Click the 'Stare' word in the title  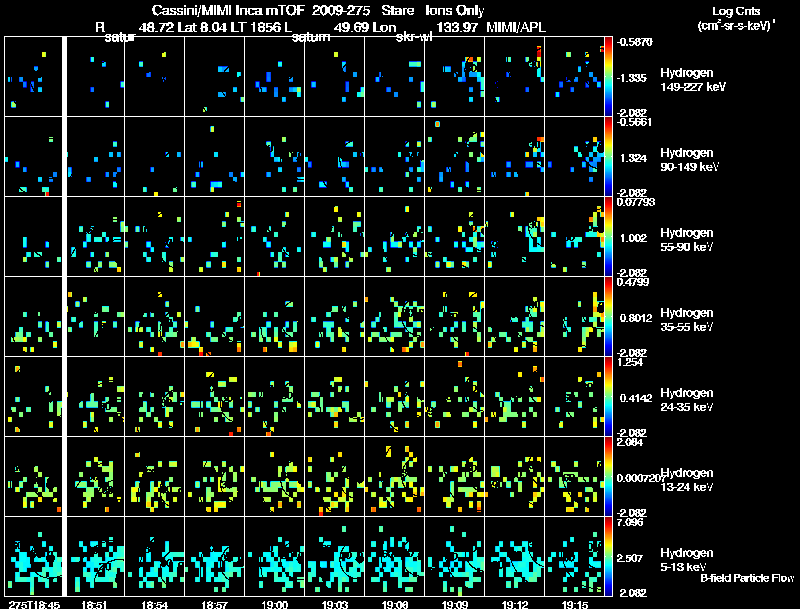(397, 10)
